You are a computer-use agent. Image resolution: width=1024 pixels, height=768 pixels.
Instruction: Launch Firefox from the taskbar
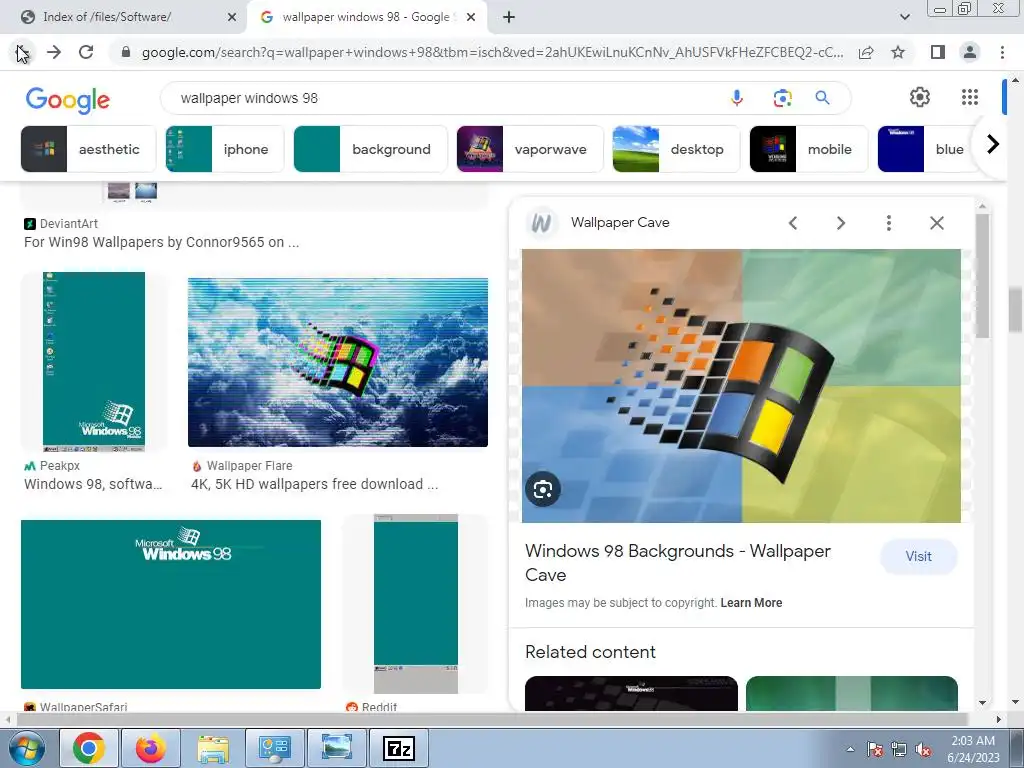click(151, 748)
